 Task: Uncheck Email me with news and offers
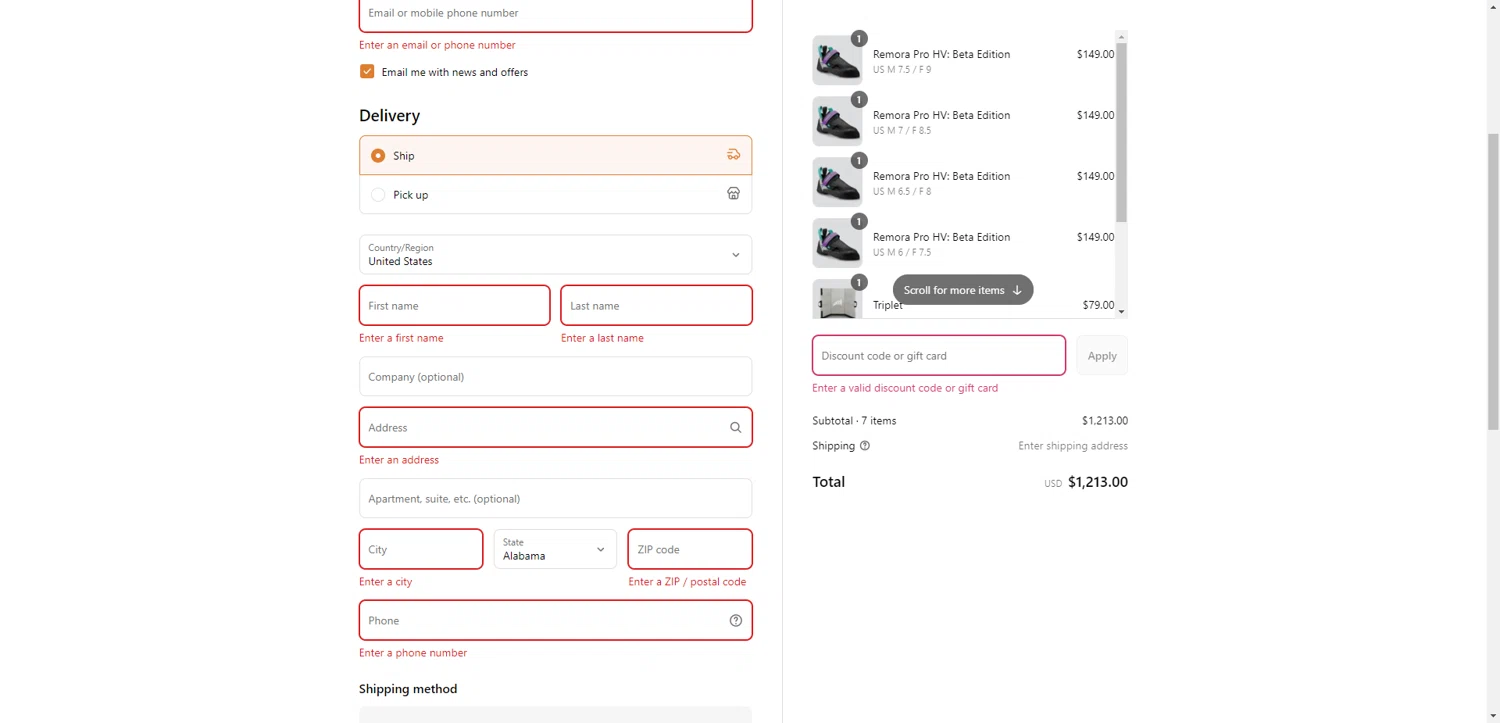tap(367, 72)
